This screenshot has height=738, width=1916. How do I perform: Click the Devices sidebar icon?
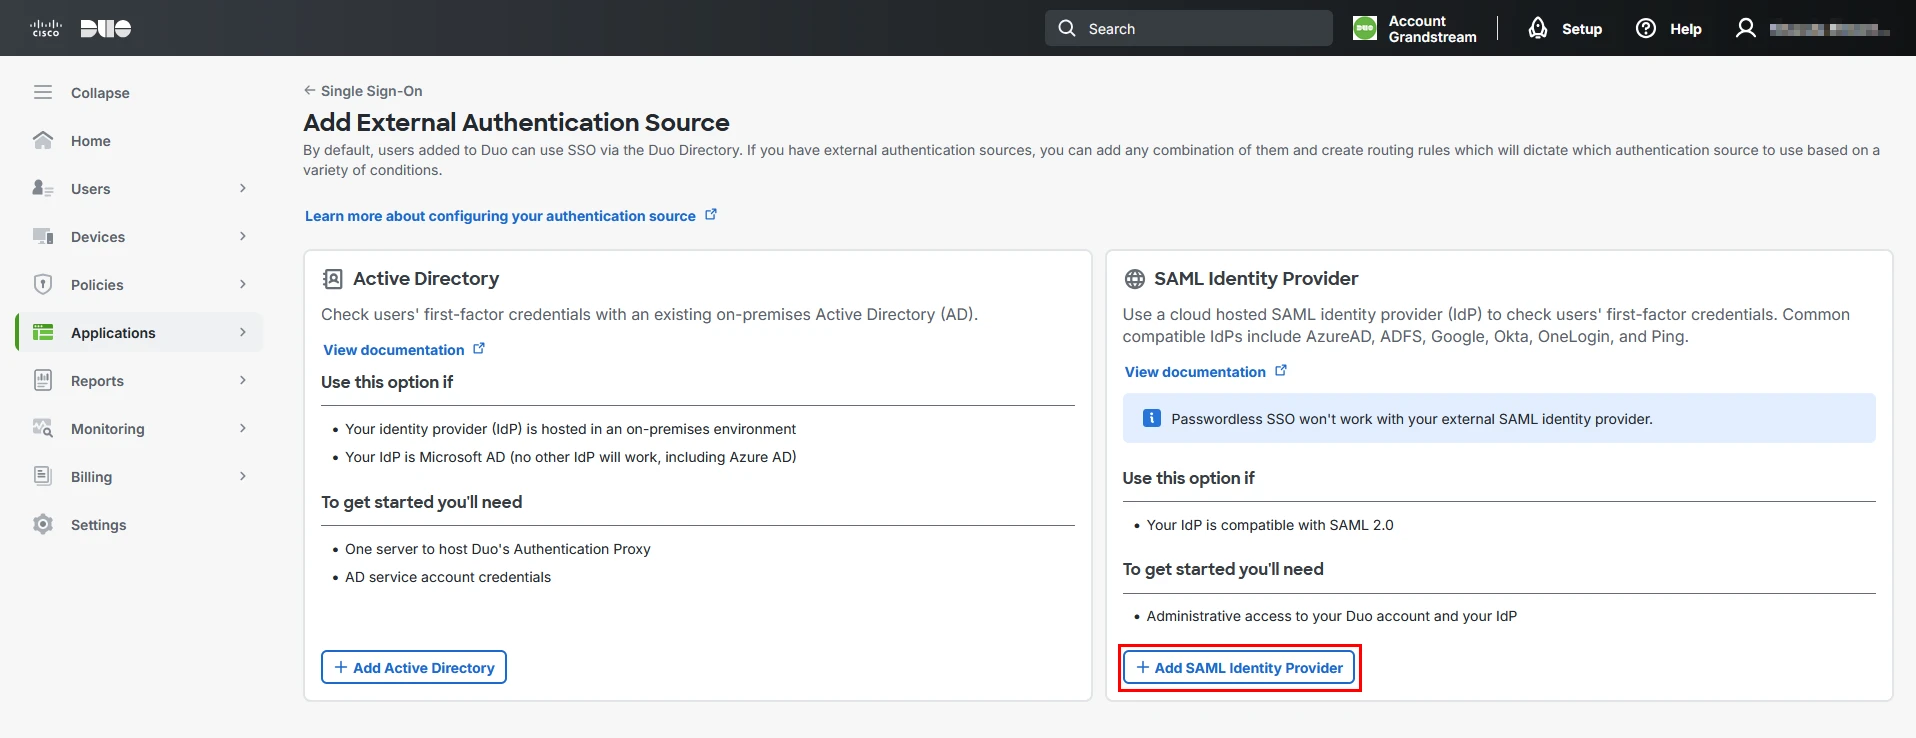click(x=43, y=236)
